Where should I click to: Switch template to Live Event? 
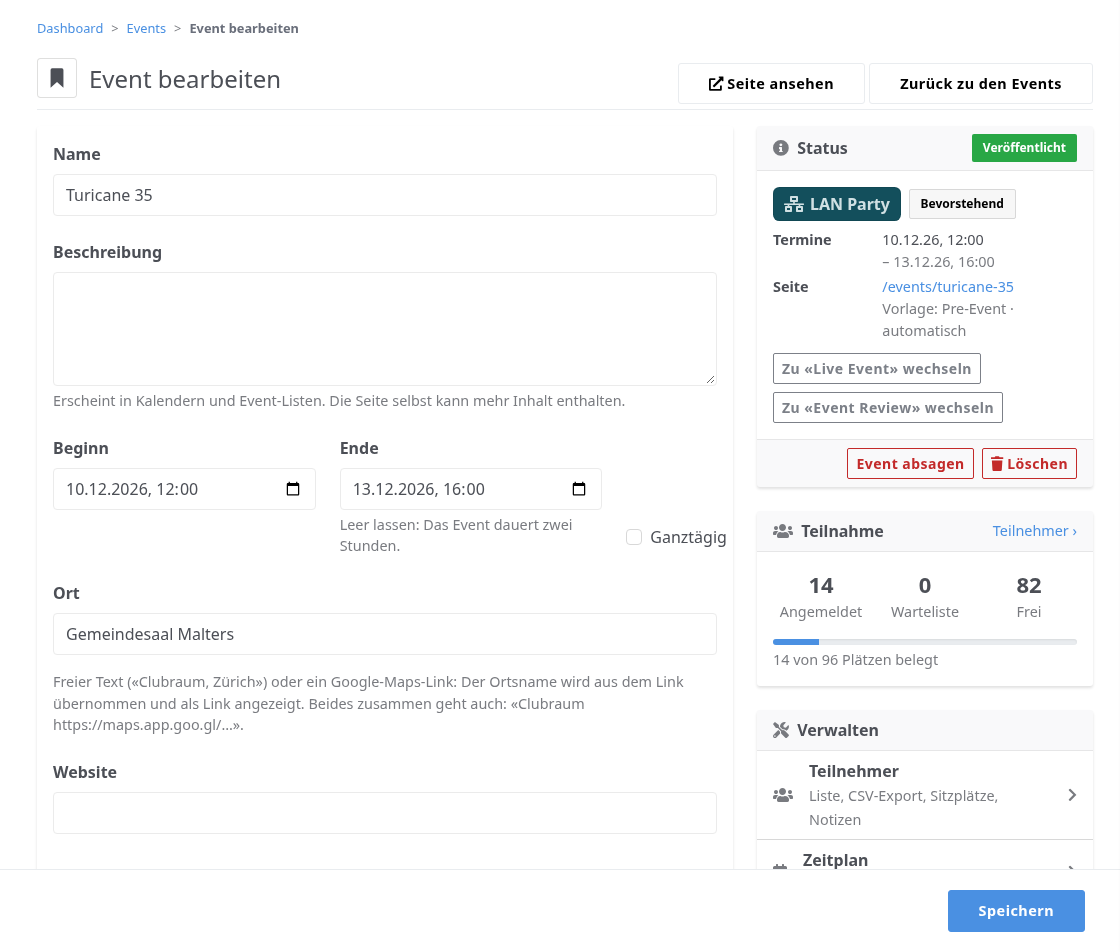click(876, 369)
